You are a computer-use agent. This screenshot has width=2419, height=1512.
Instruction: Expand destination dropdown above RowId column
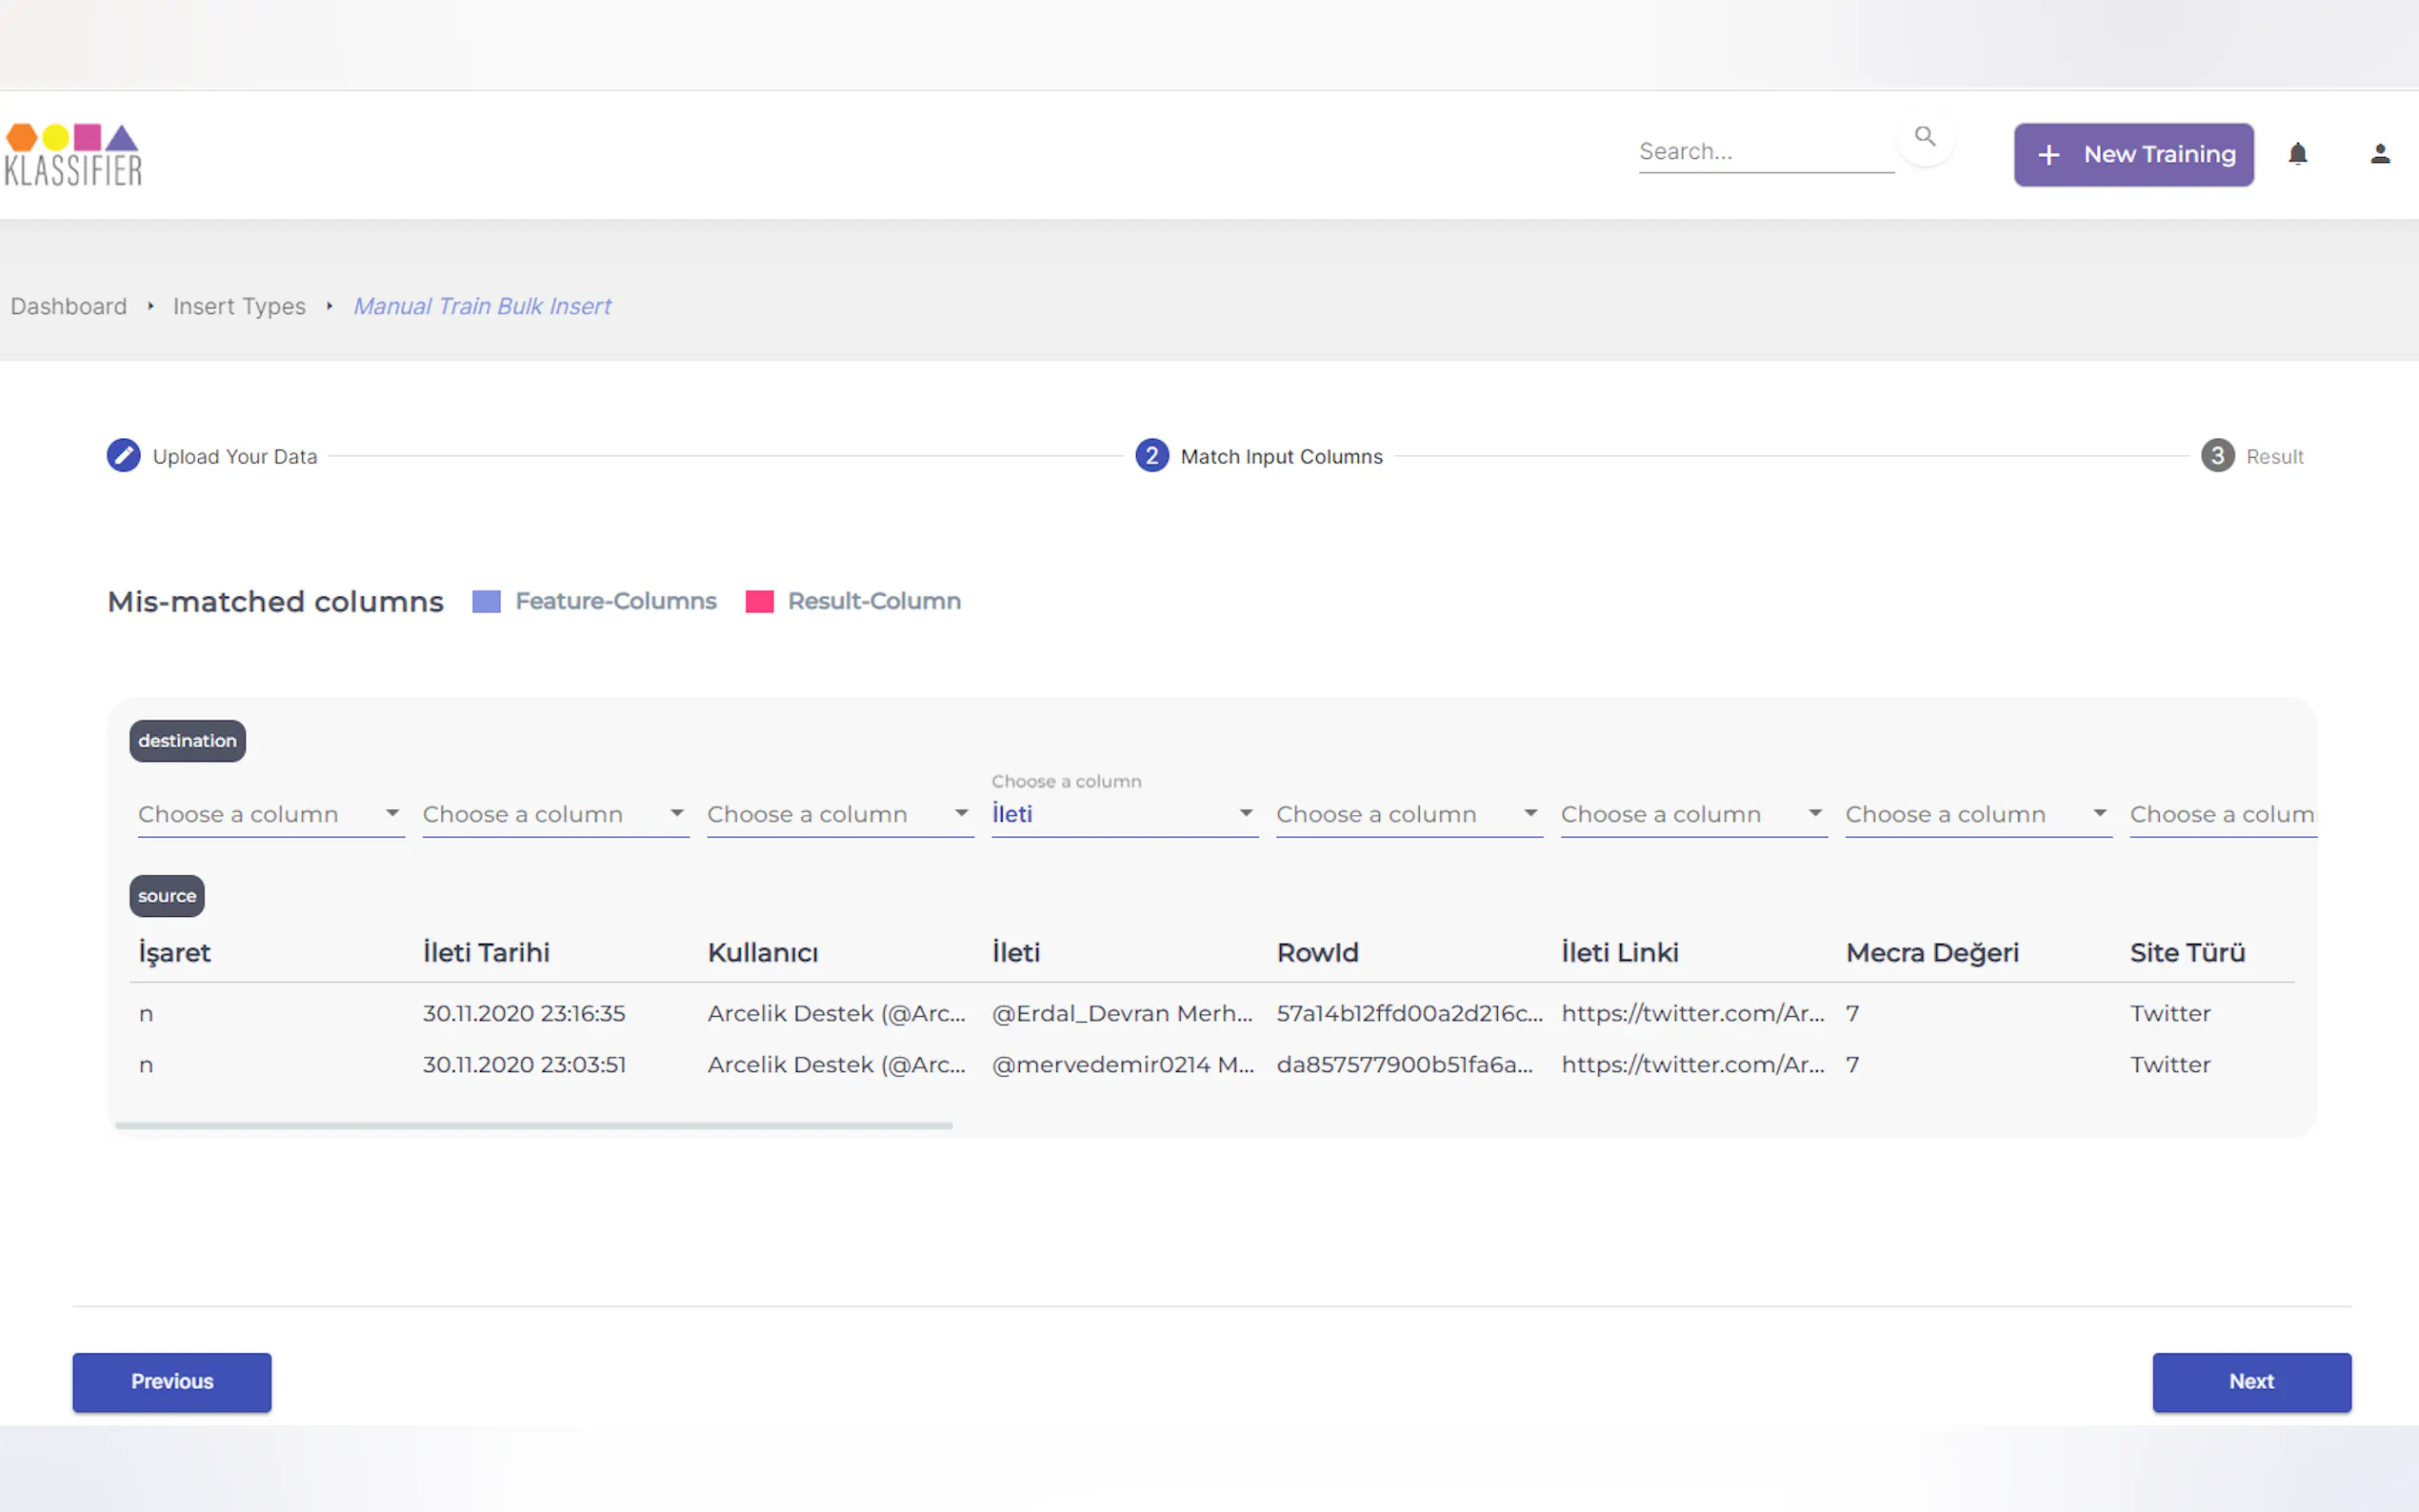tap(1408, 814)
